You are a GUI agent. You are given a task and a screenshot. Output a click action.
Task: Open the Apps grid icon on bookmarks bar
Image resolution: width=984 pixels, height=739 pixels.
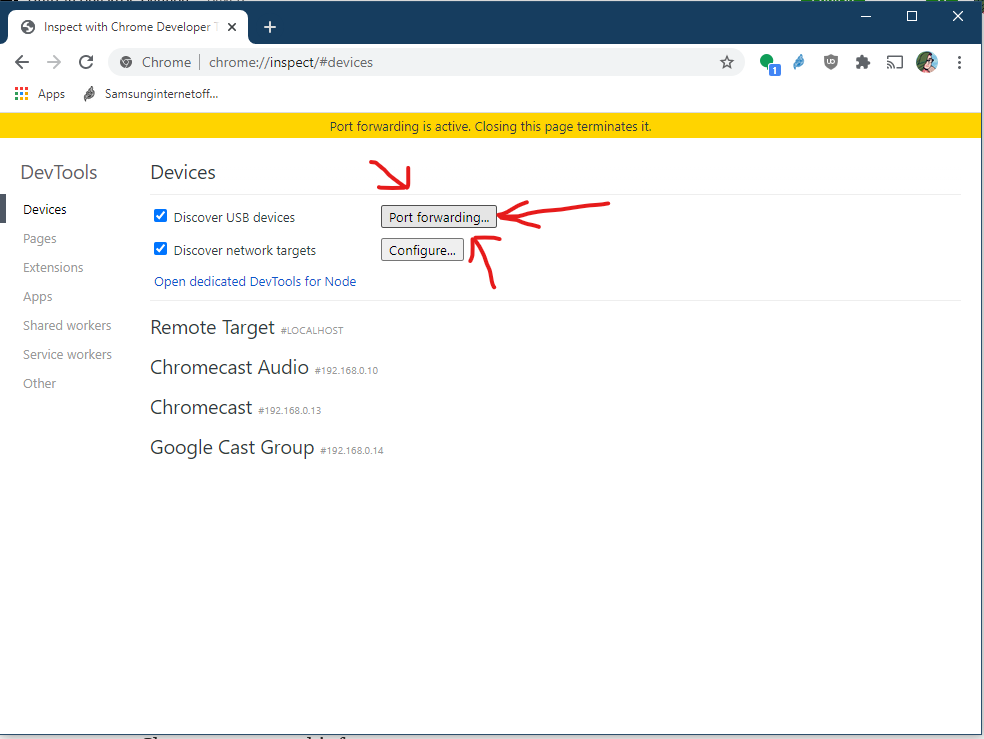tap(21, 93)
